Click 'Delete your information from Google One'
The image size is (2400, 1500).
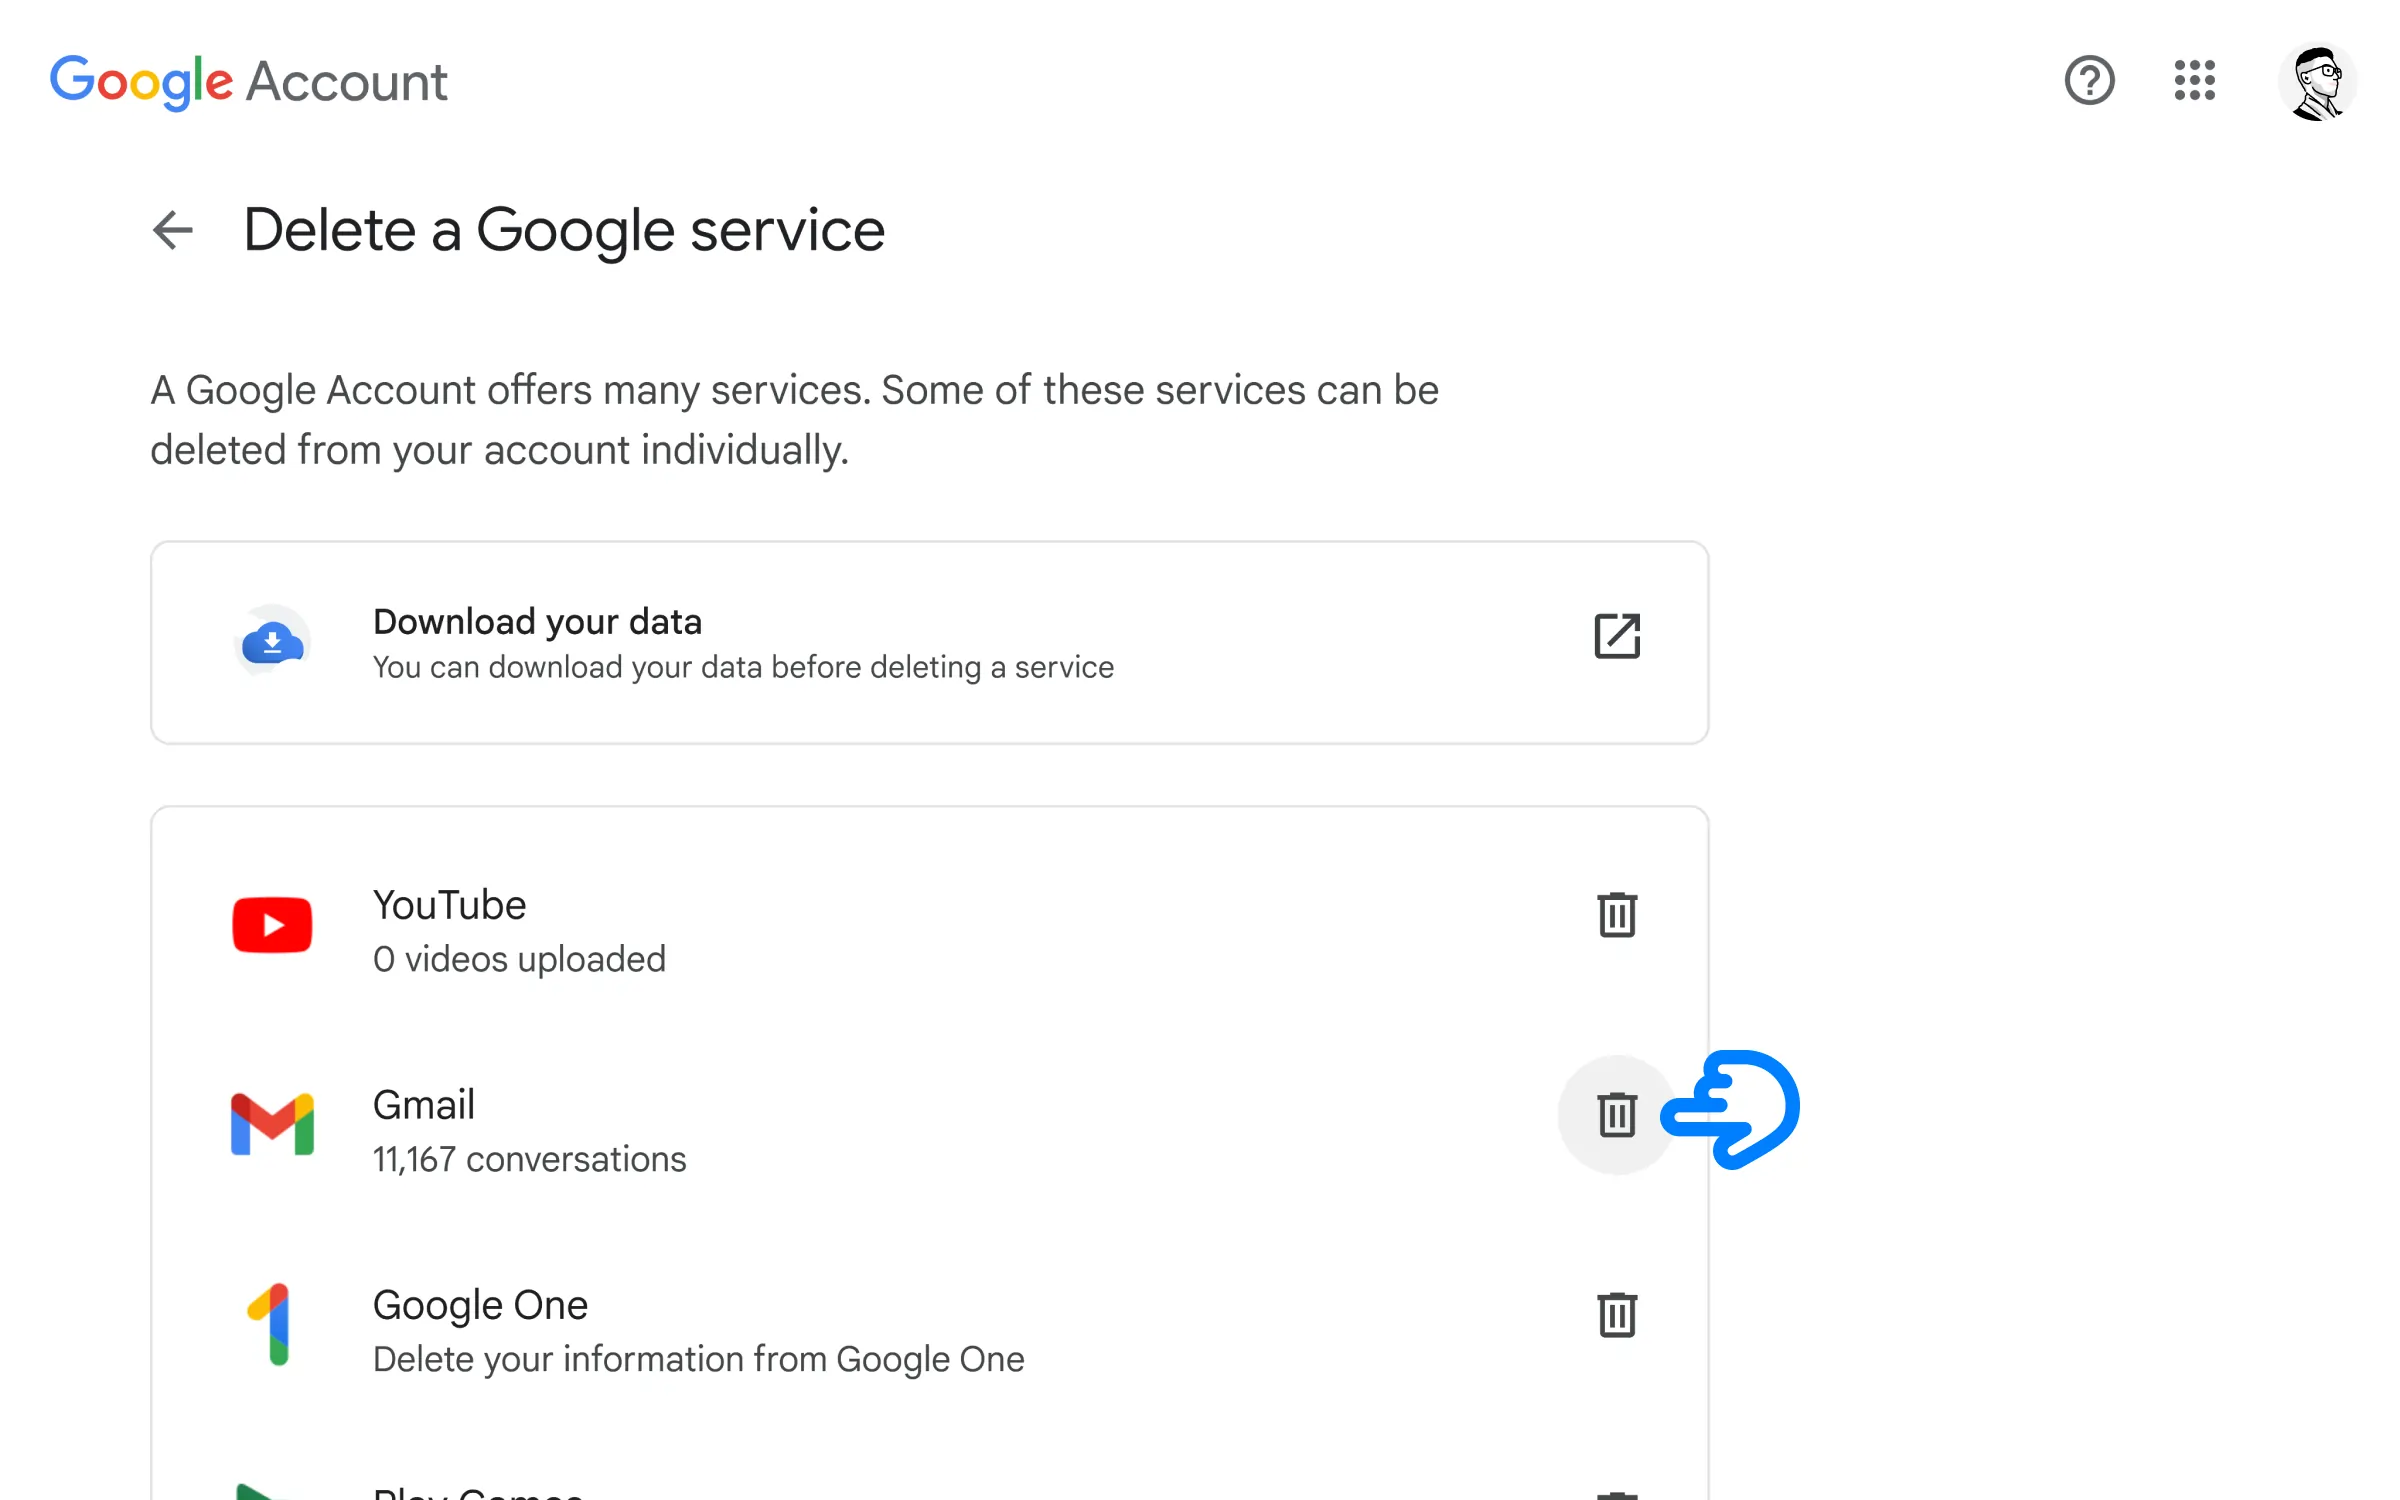point(698,1359)
